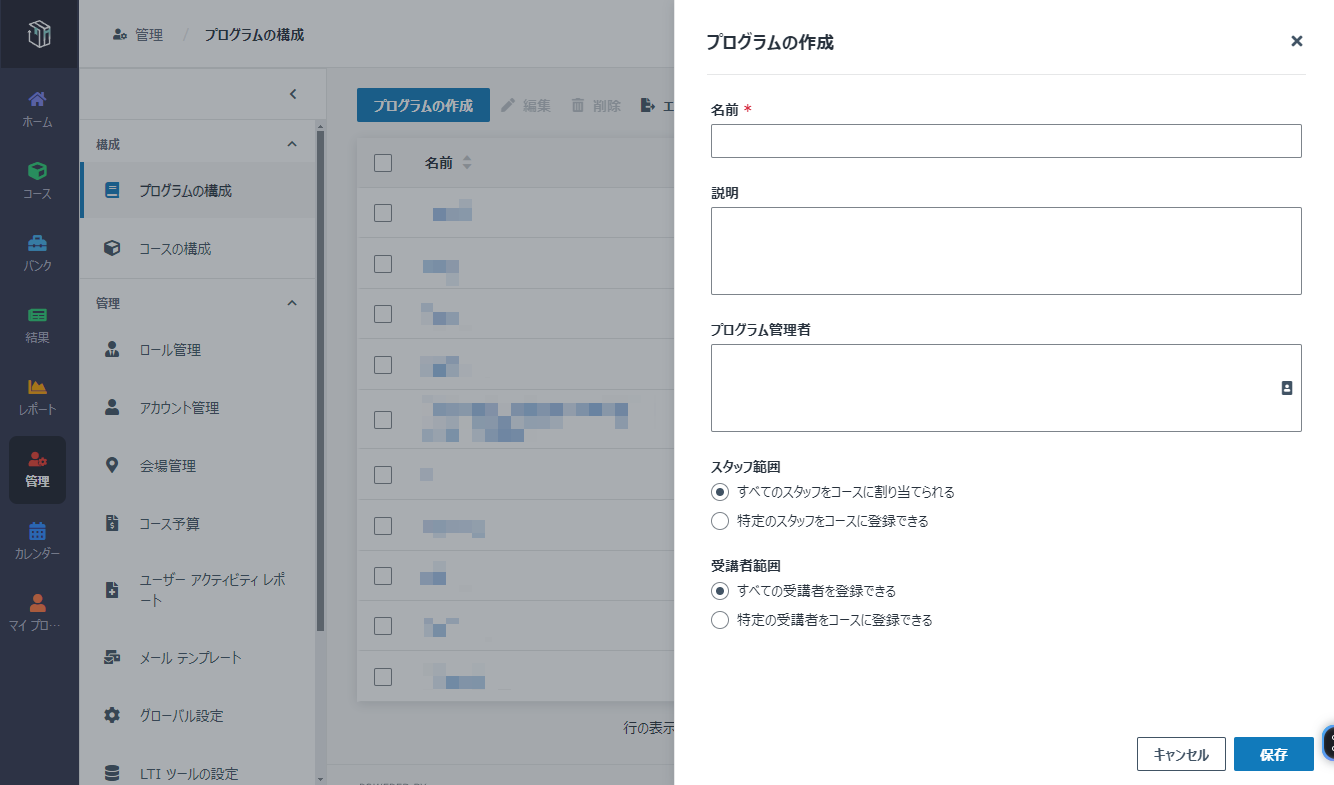Open グローバル設定 menu item
This screenshot has width=1334, height=785.
pos(198,716)
